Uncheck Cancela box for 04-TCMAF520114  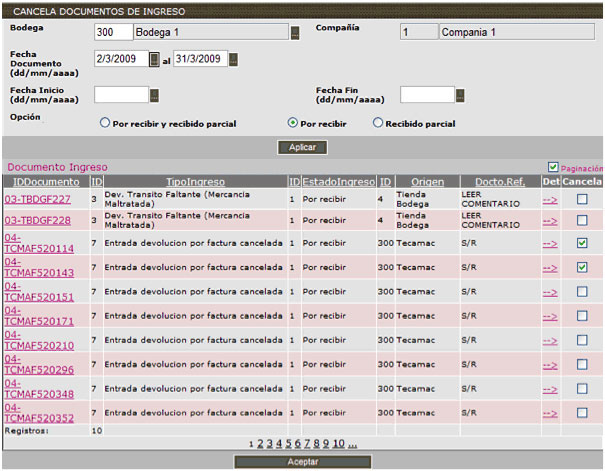(x=582, y=243)
